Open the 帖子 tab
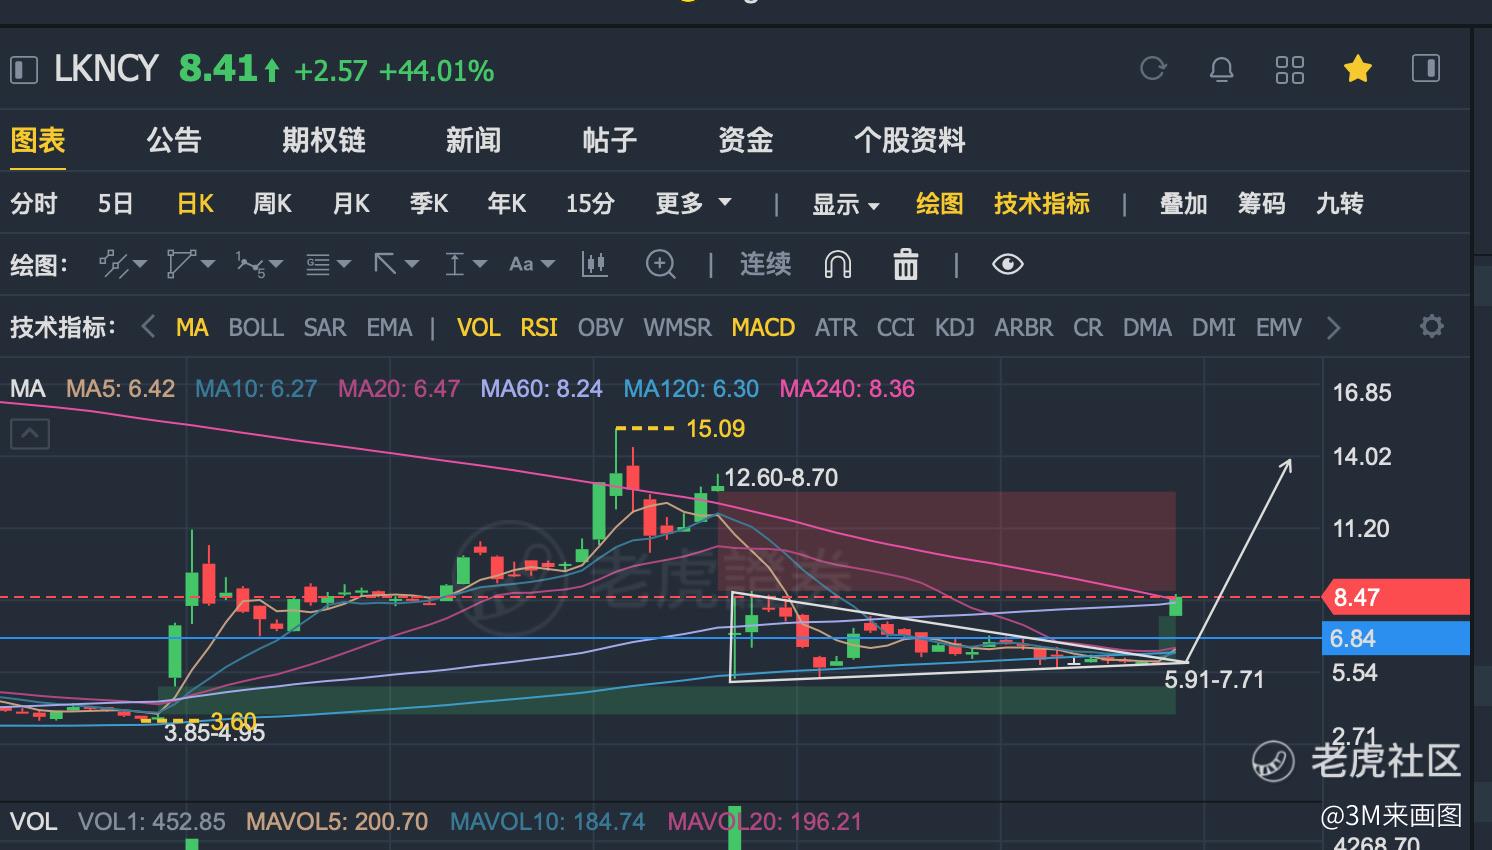The height and width of the screenshot is (850, 1492). point(609,140)
